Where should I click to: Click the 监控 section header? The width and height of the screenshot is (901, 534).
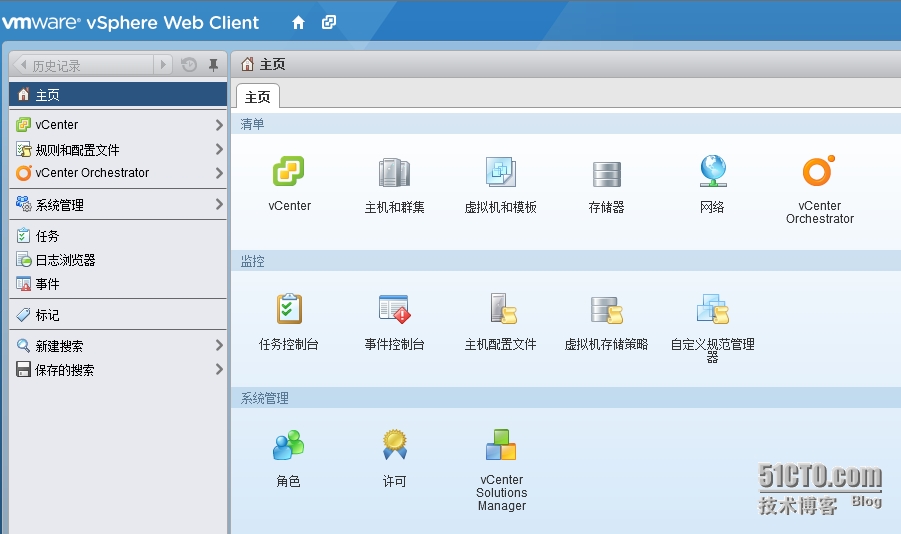coord(566,261)
